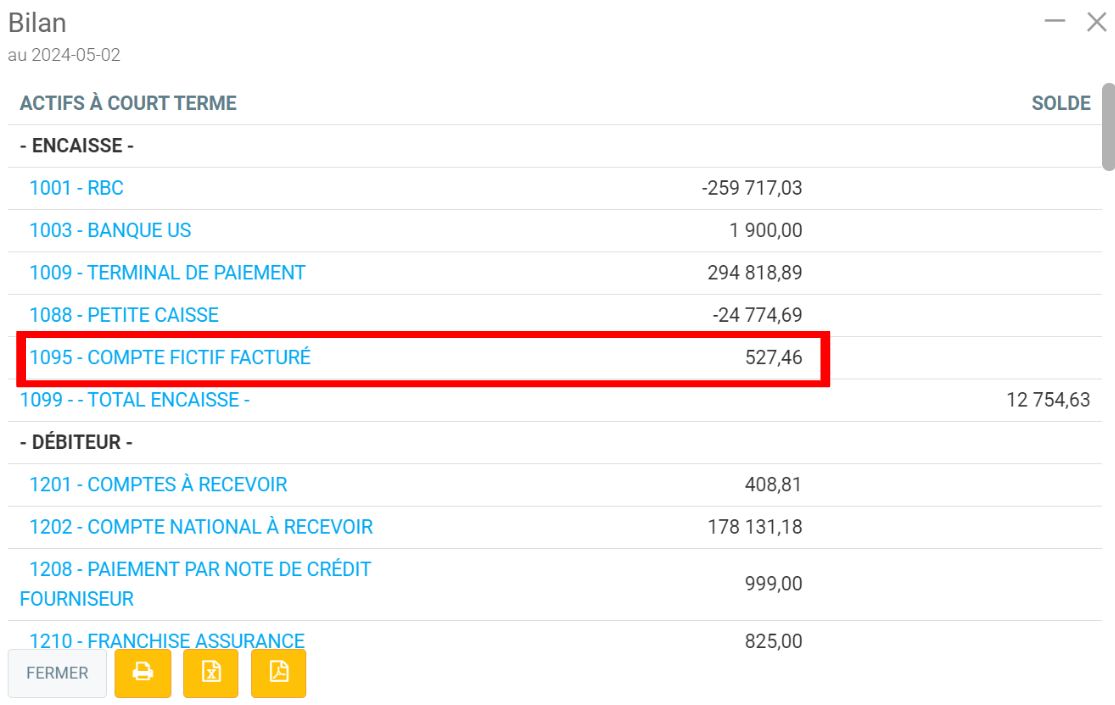Click 1095 - COMPTE FICTIF FACTURÉ link

pyautogui.click(x=170, y=357)
